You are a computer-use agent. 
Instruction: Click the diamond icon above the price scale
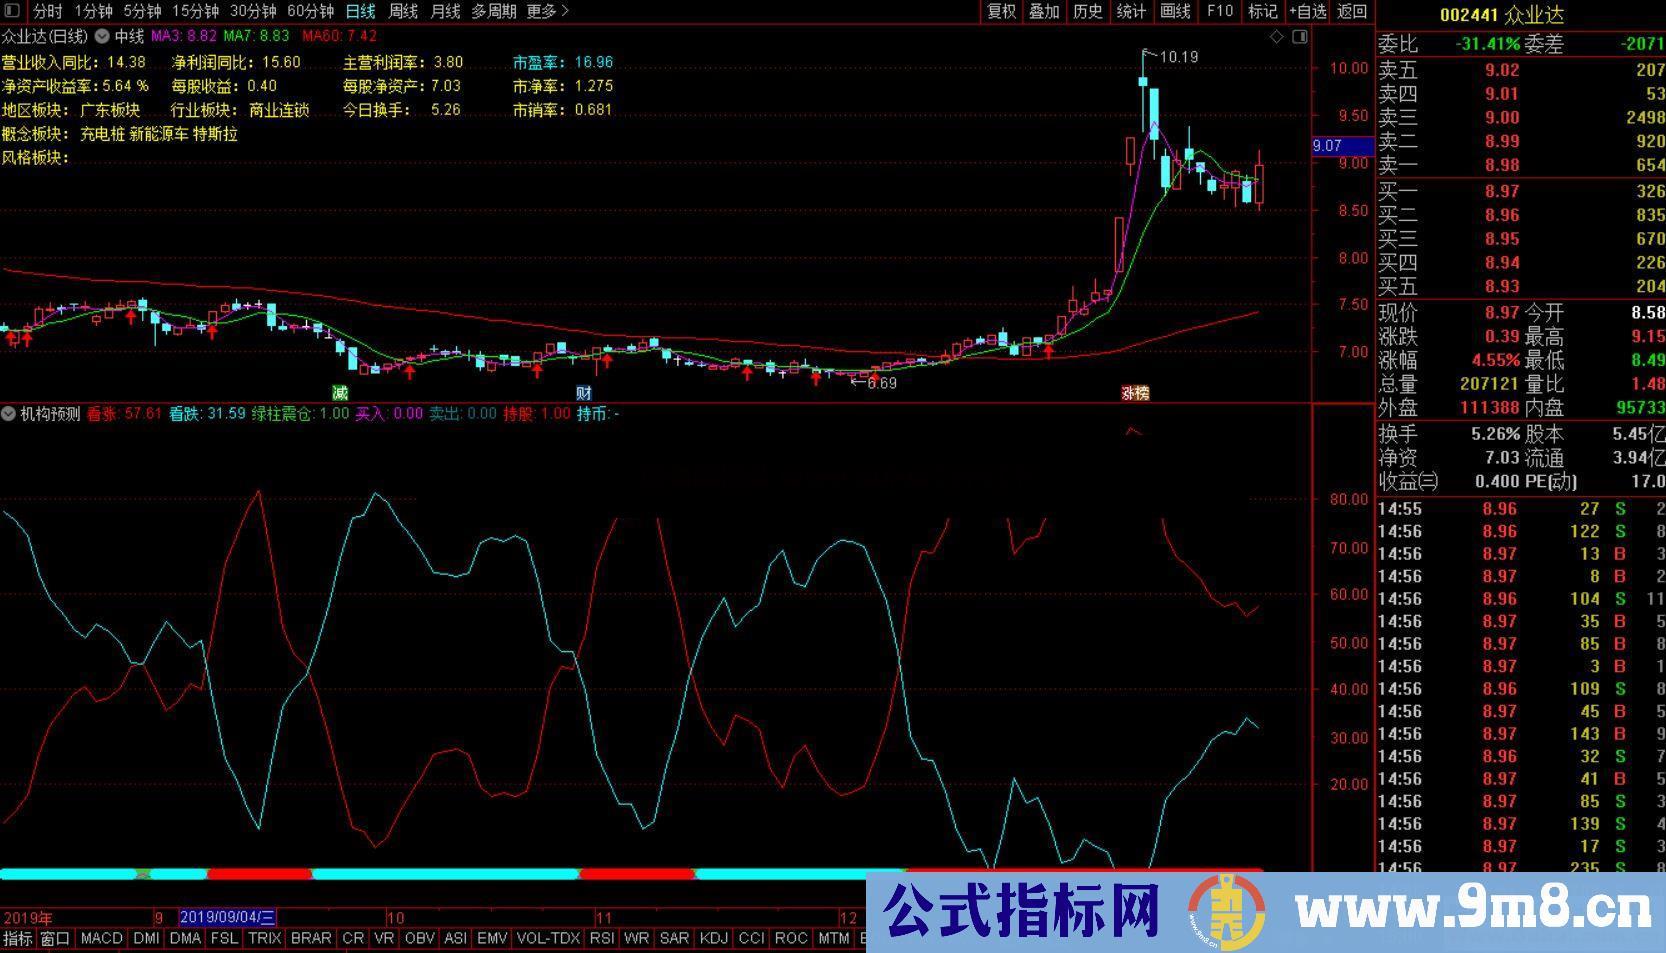pyautogui.click(x=1277, y=36)
